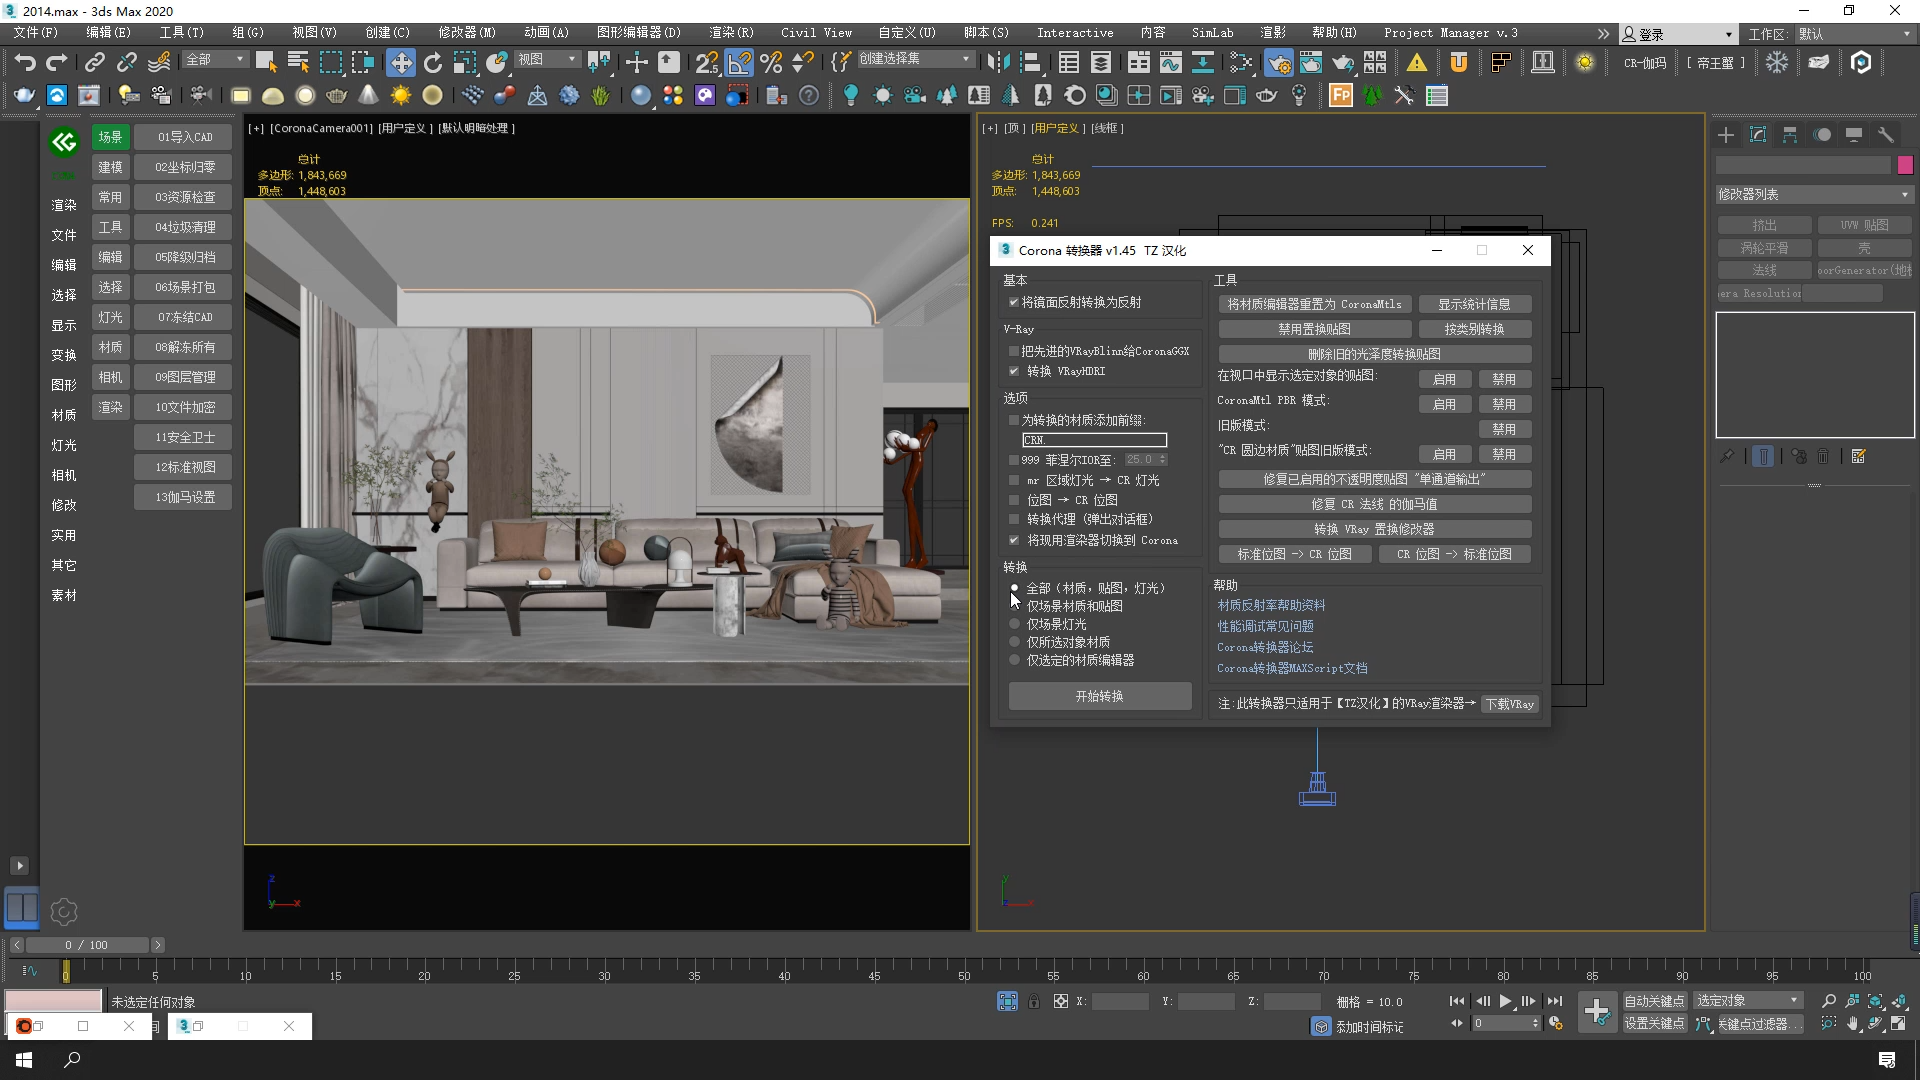This screenshot has height=1080, width=1920.
Task: Expand the 创建选择集 dropdown
Action: coord(965,59)
